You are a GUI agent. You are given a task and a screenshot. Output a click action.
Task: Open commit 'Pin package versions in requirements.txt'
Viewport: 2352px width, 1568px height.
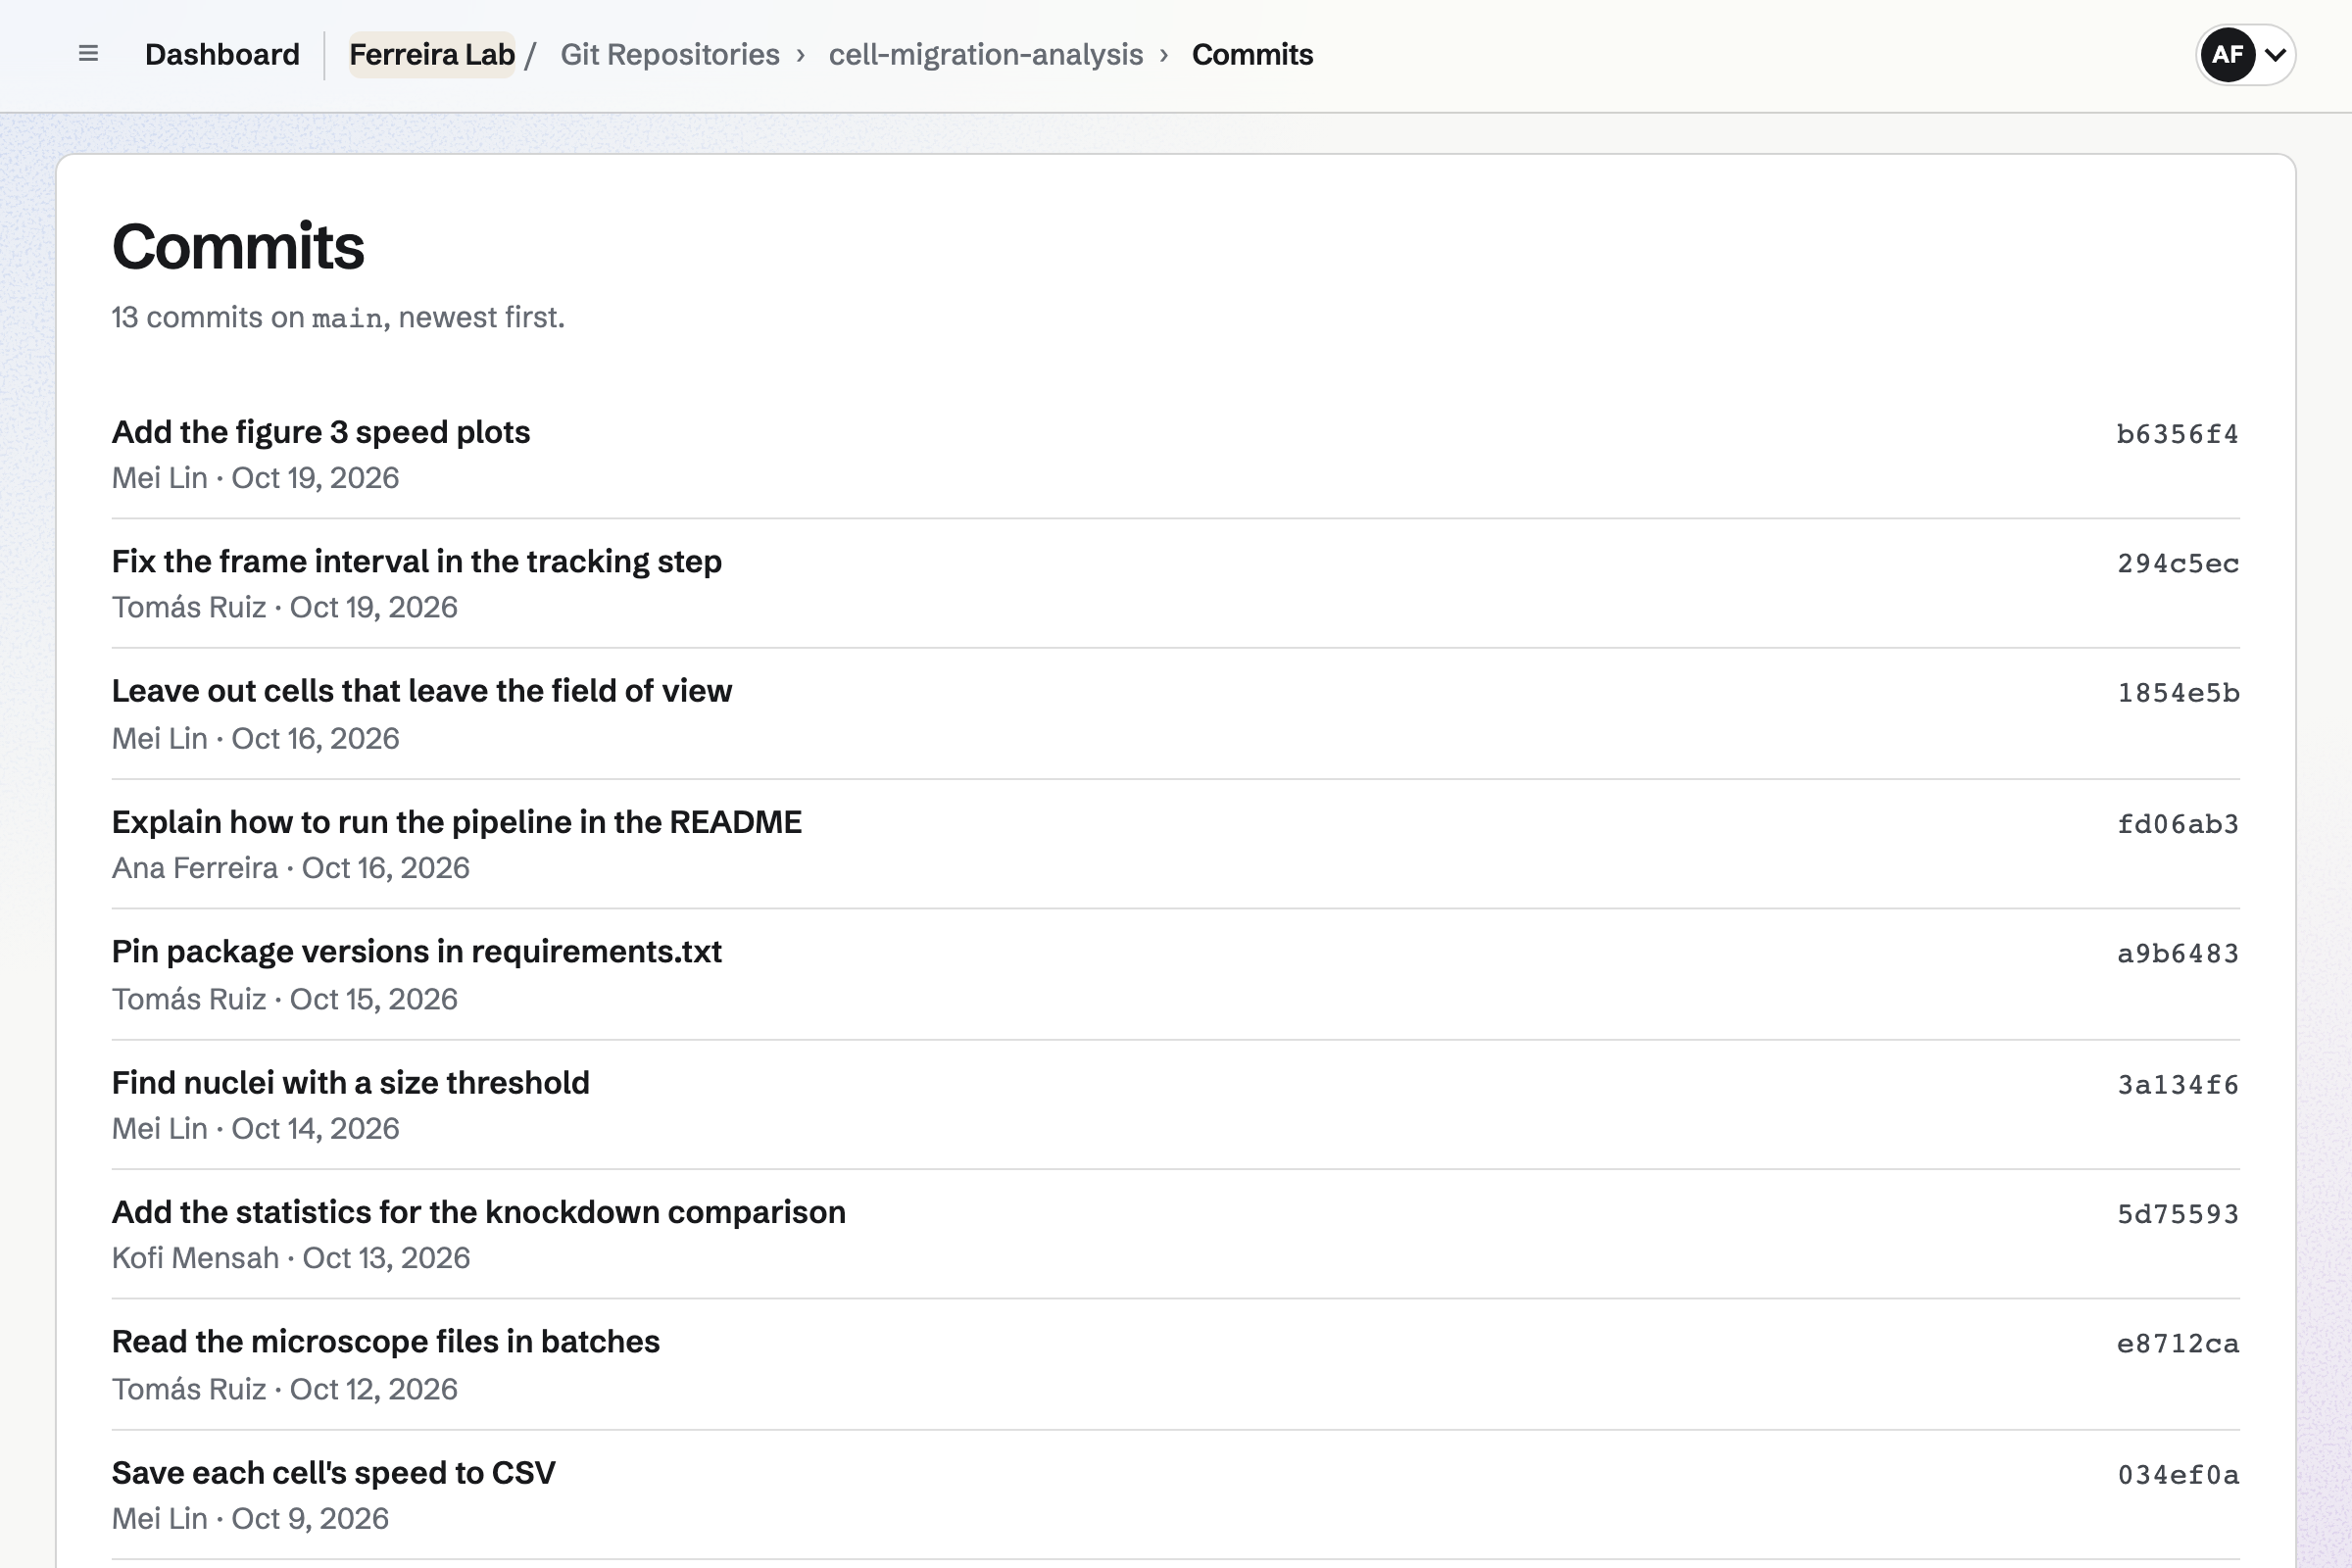[417, 951]
